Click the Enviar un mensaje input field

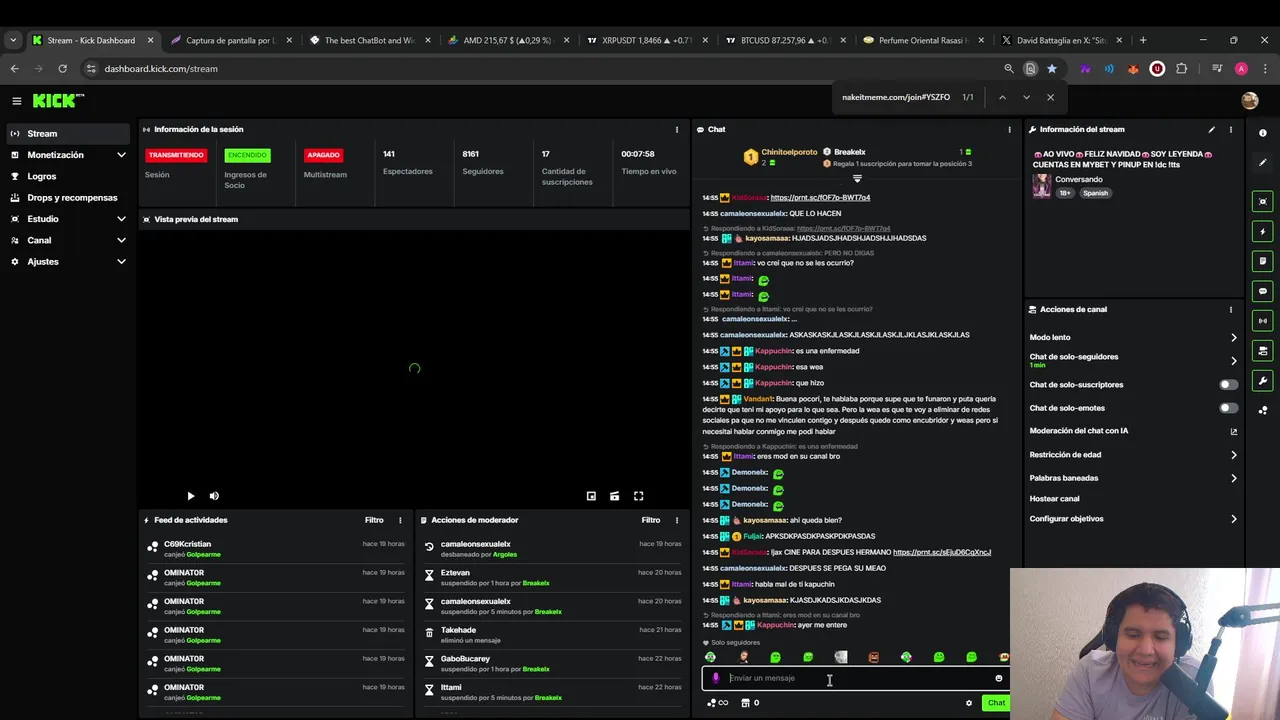(x=855, y=678)
